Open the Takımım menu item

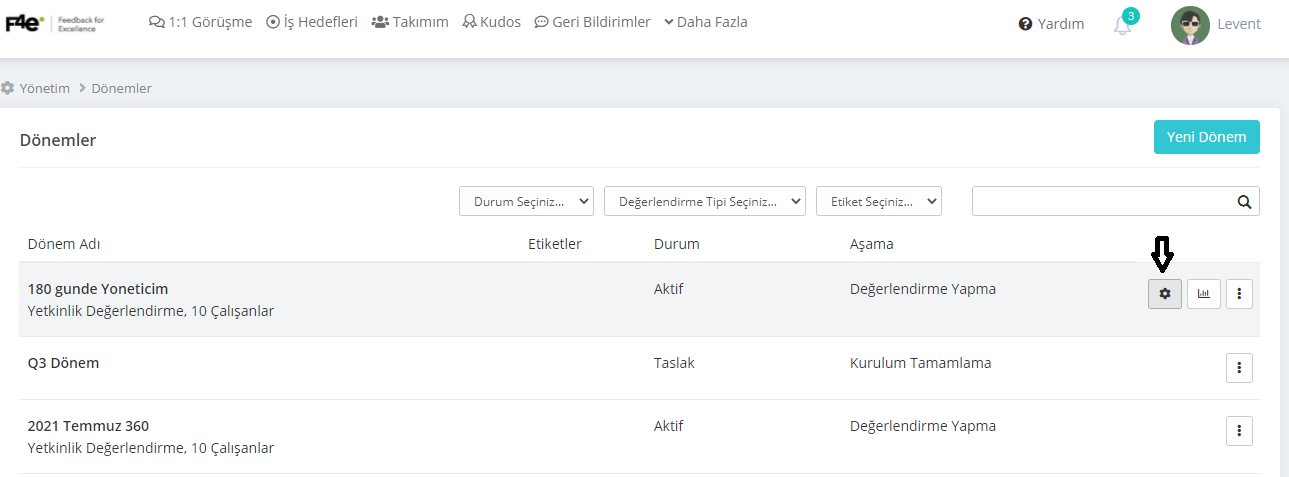click(410, 22)
